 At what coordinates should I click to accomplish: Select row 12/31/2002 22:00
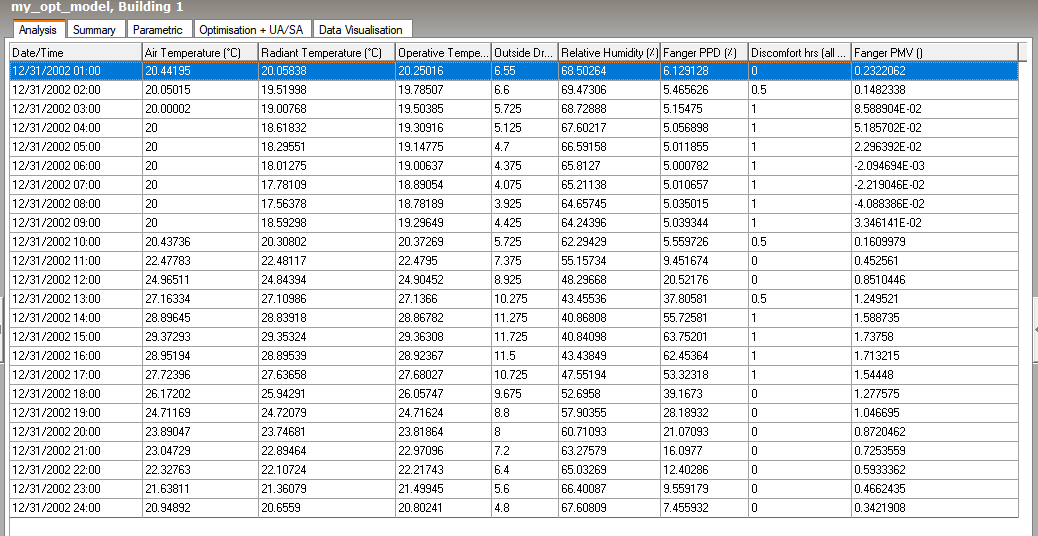pyautogui.click(x=514, y=469)
